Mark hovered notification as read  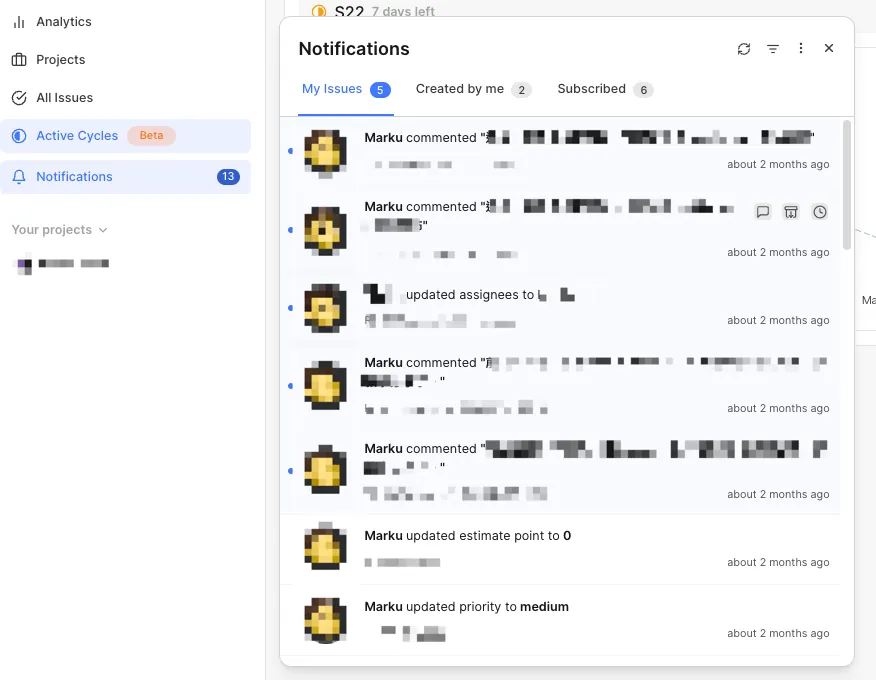click(x=763, y=212)
